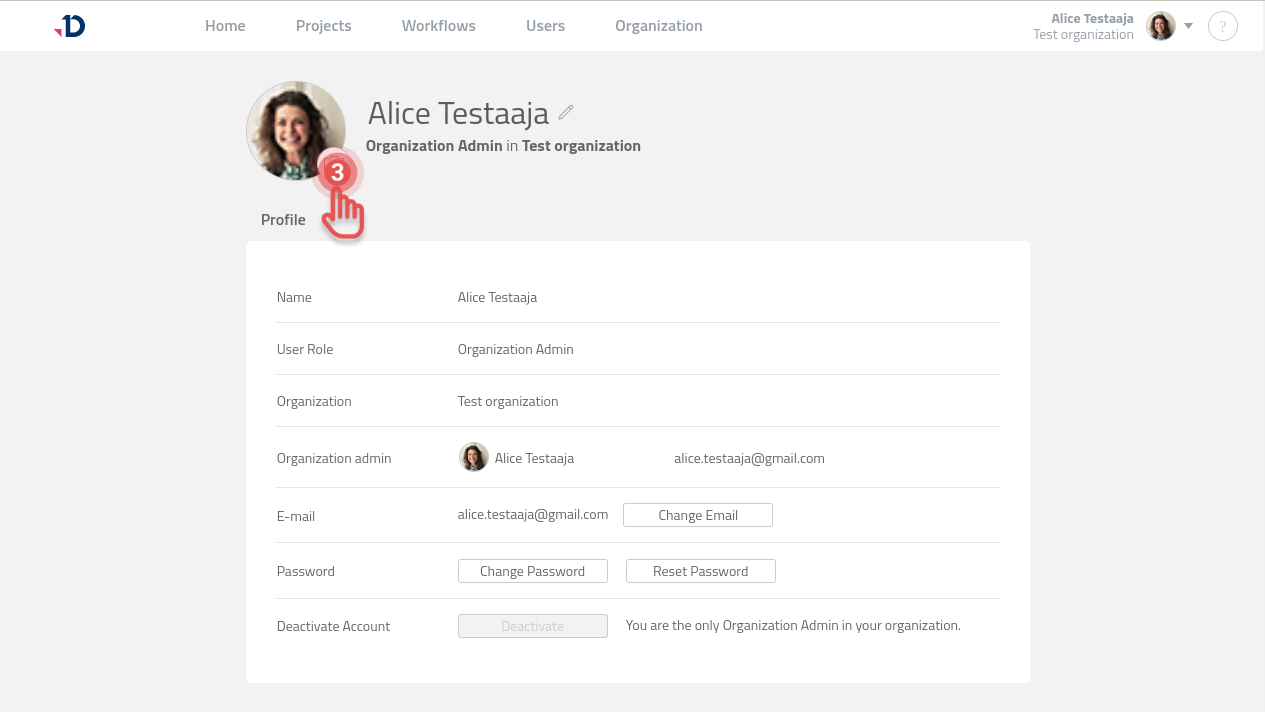The height and width of the screenshot is (712, 1265).
Task: Click the Organization admin's email address
Action: click(749, 458)
